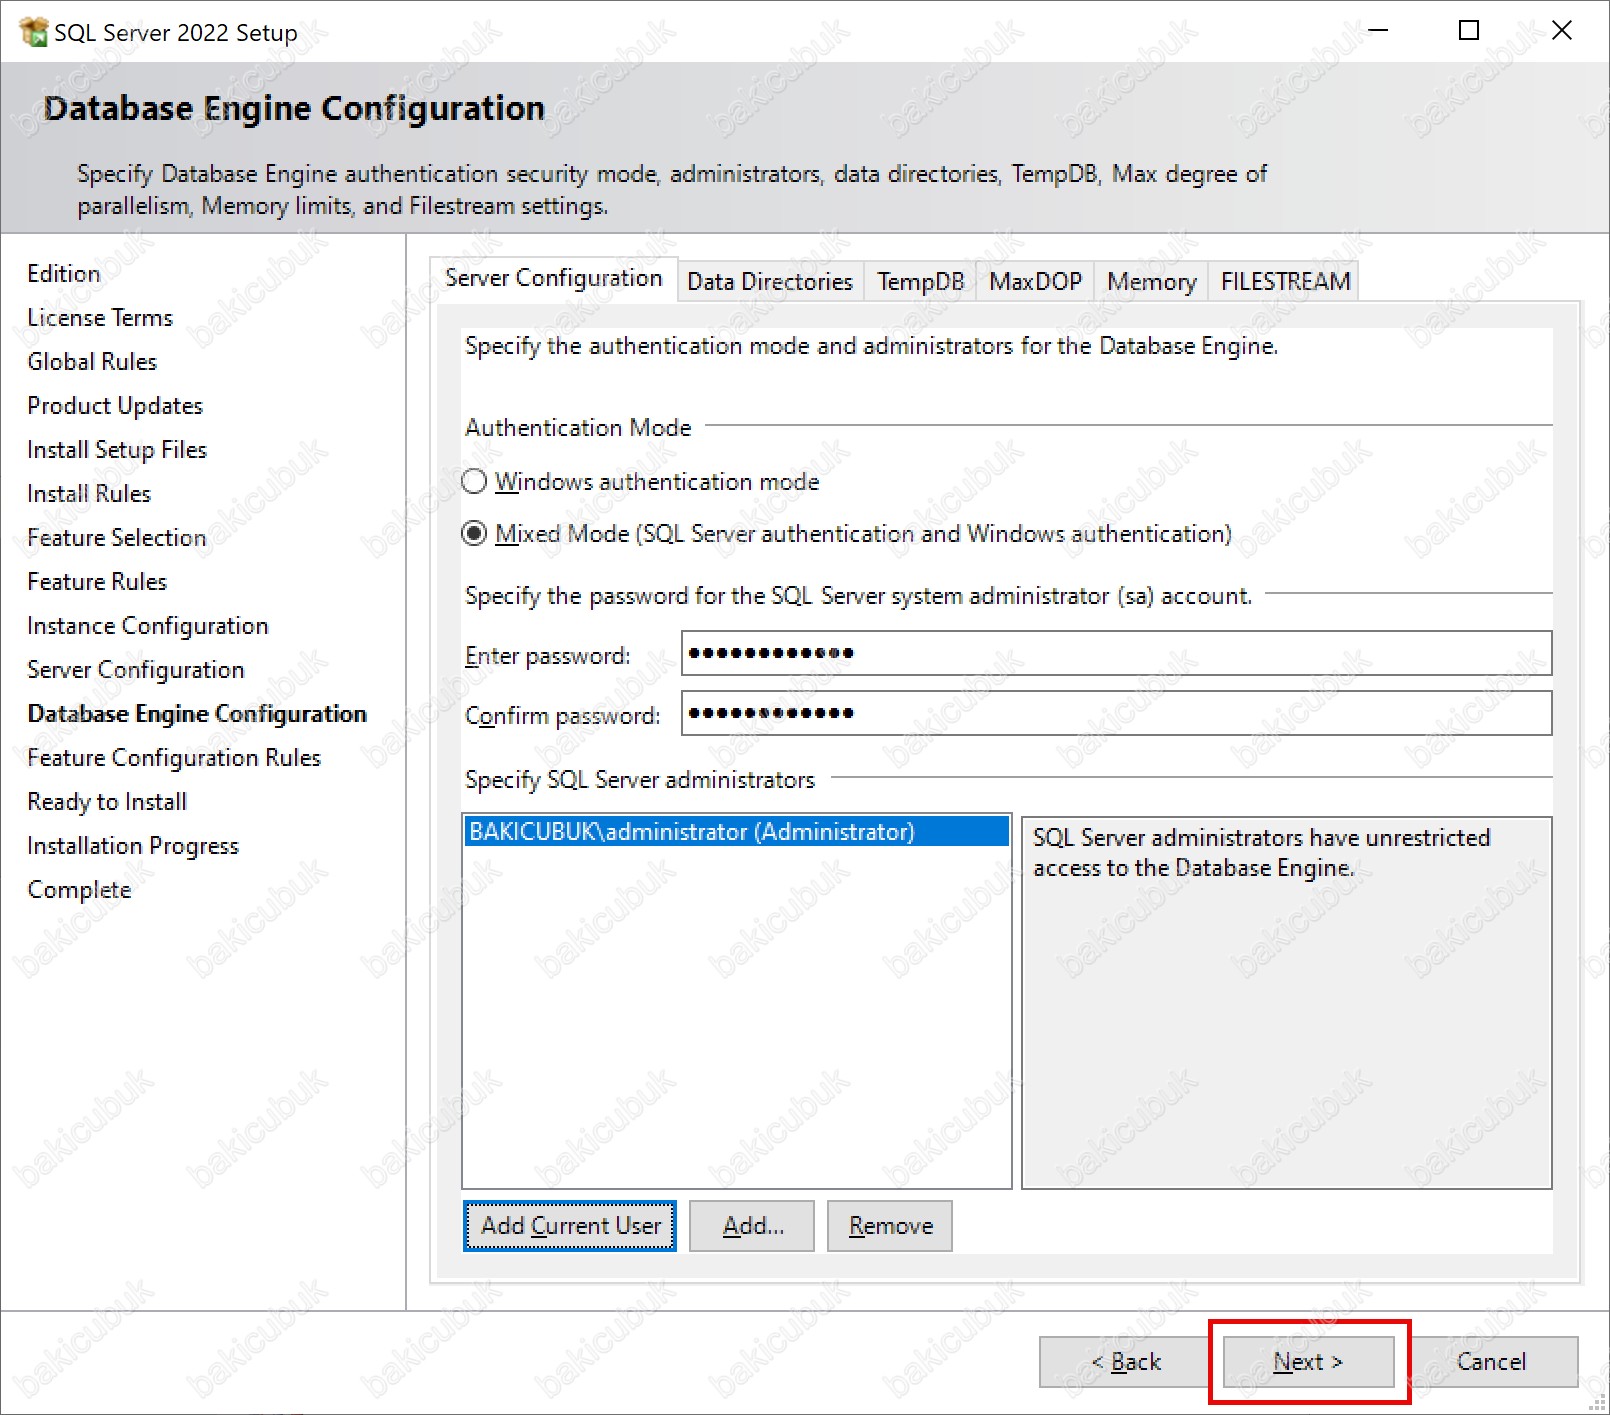This screenshot has height=1415, width=1610.
Task: Switch to the Data Directories tab
Action: tap(770, 282)
